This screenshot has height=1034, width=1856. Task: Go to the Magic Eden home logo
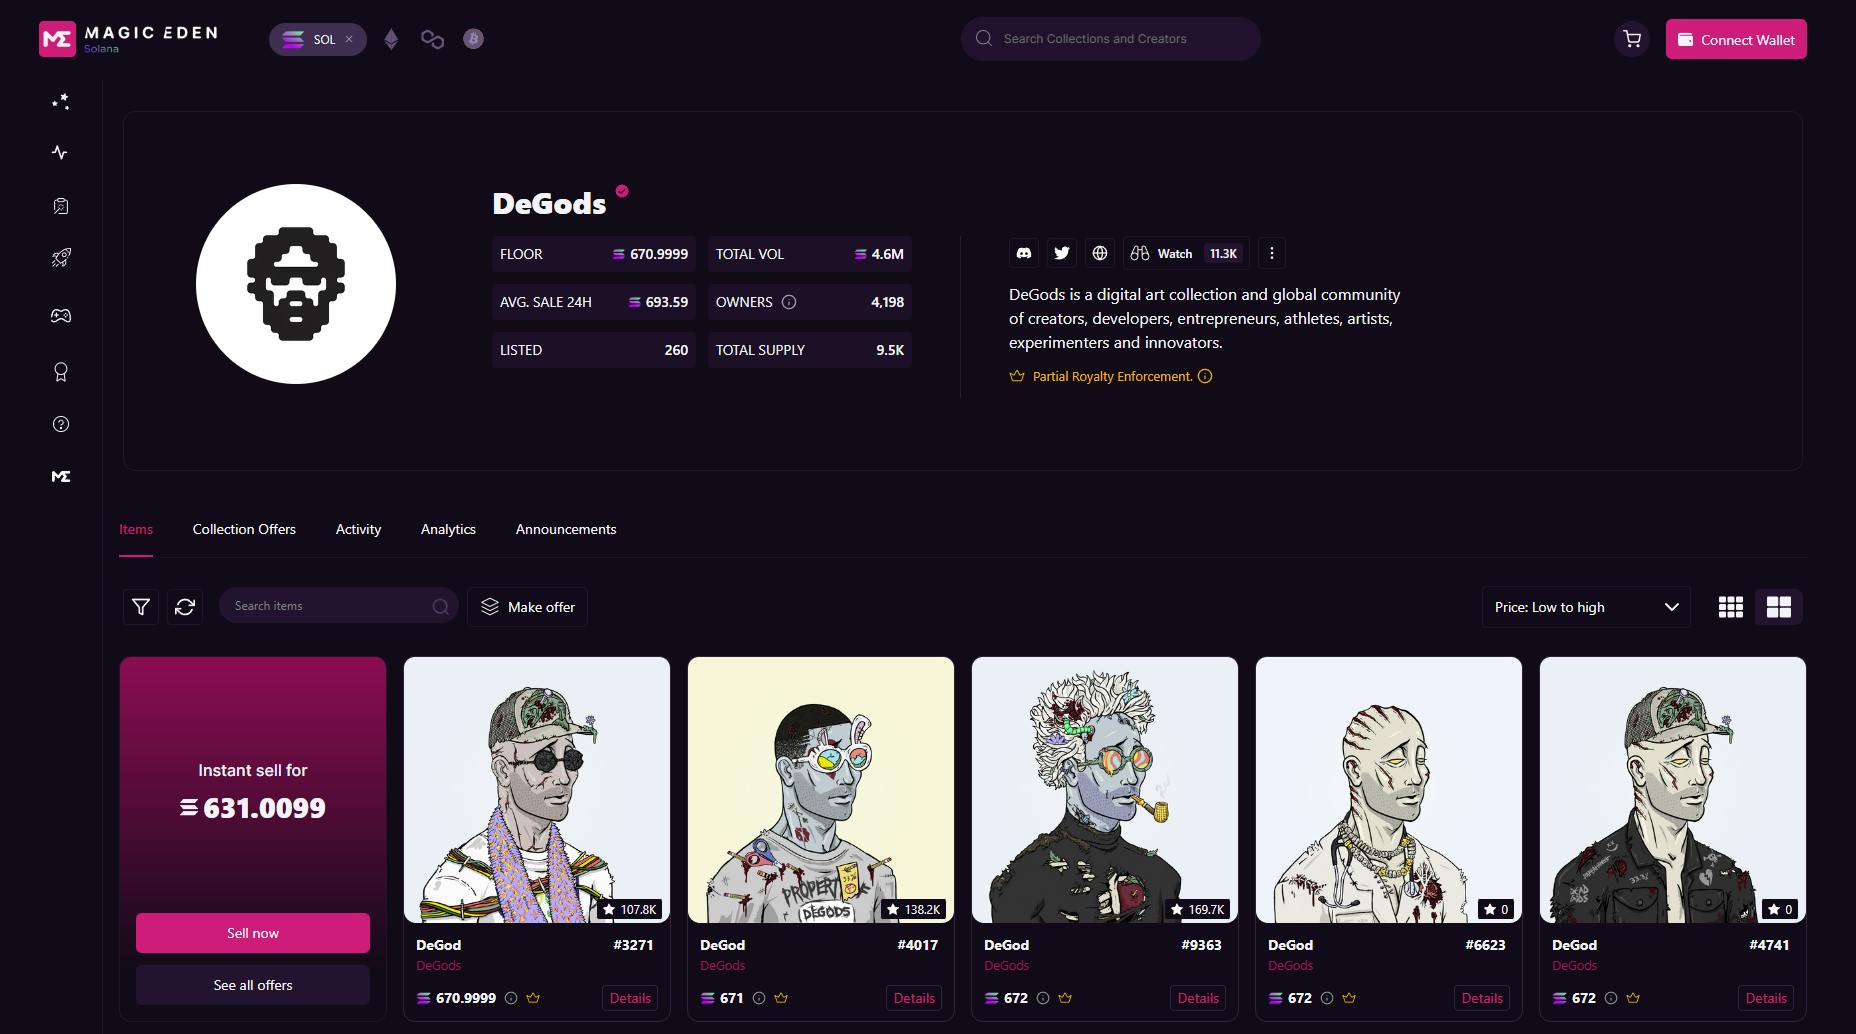128,39
